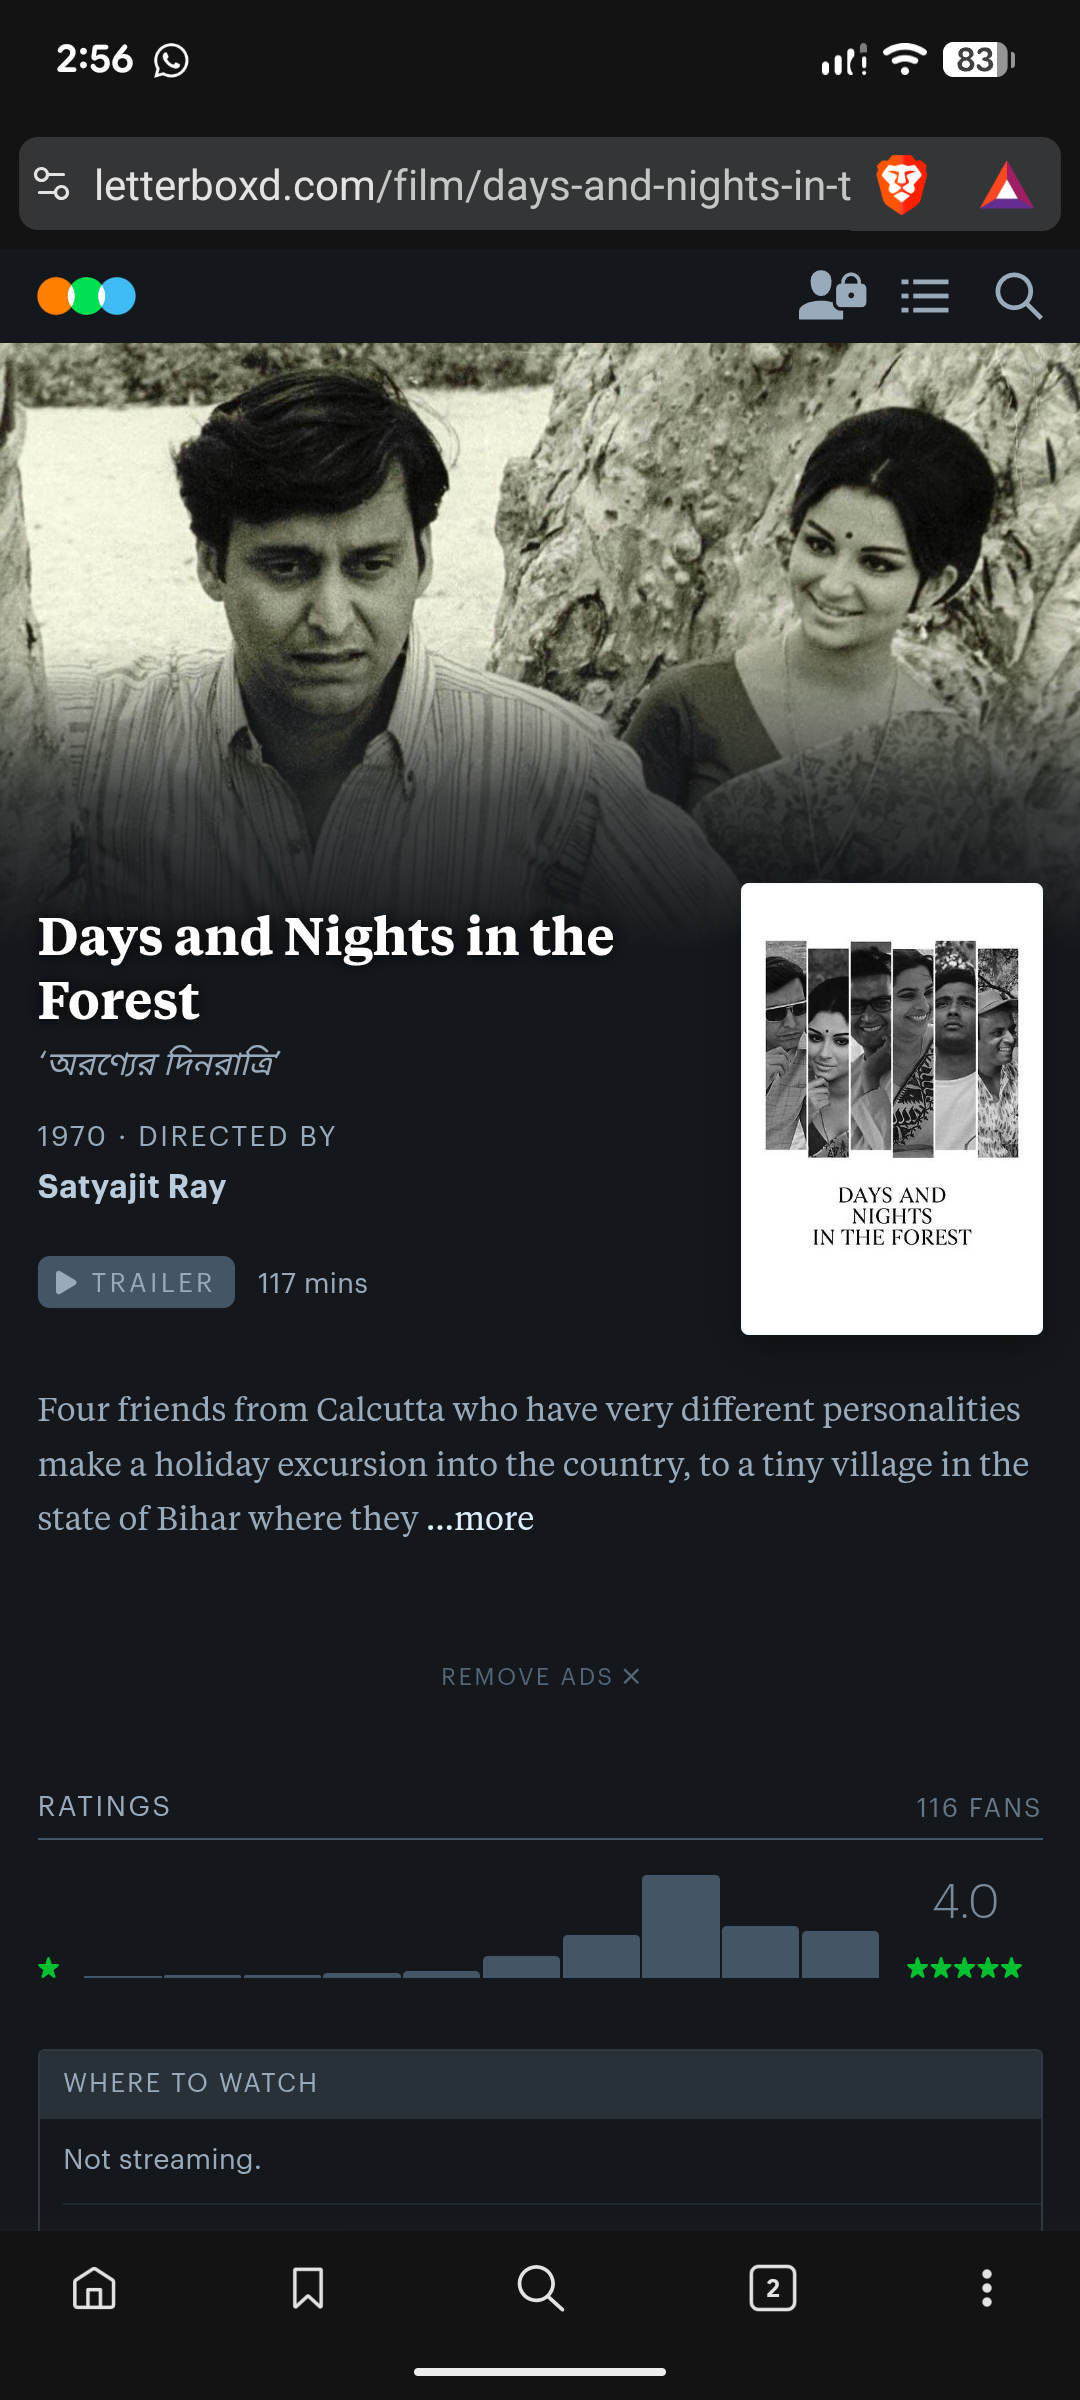Open the Letterboxd navigation list menu
The height and width of the screenshot is (2400, 1080).
coord(925,296)
